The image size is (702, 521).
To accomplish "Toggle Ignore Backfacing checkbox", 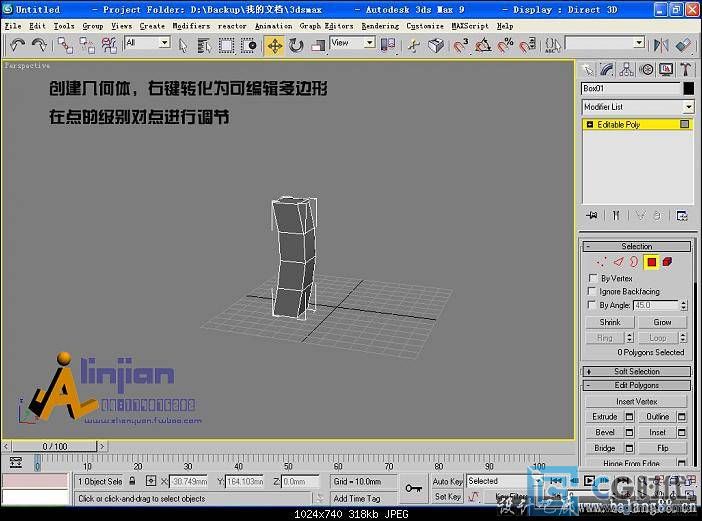I will pos(593,291).
